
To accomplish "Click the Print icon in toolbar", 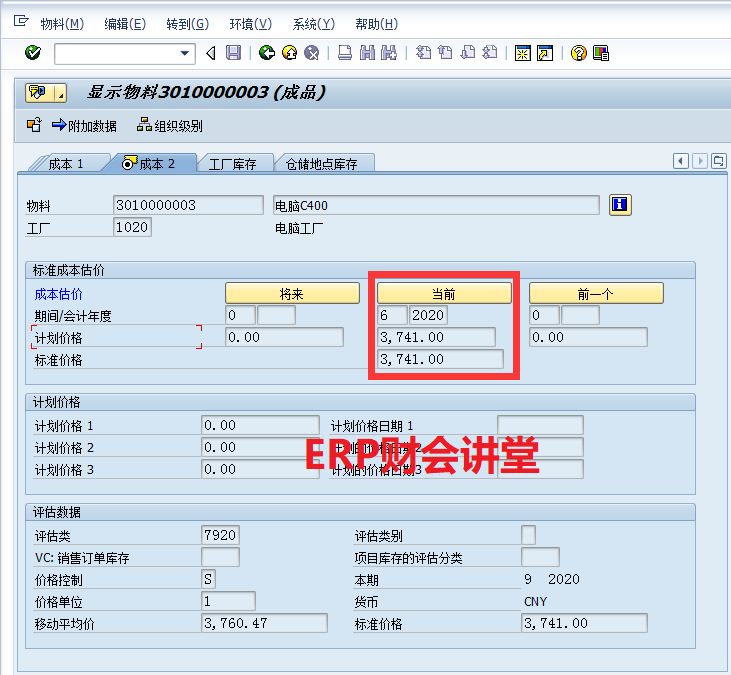I will [345, 53].
